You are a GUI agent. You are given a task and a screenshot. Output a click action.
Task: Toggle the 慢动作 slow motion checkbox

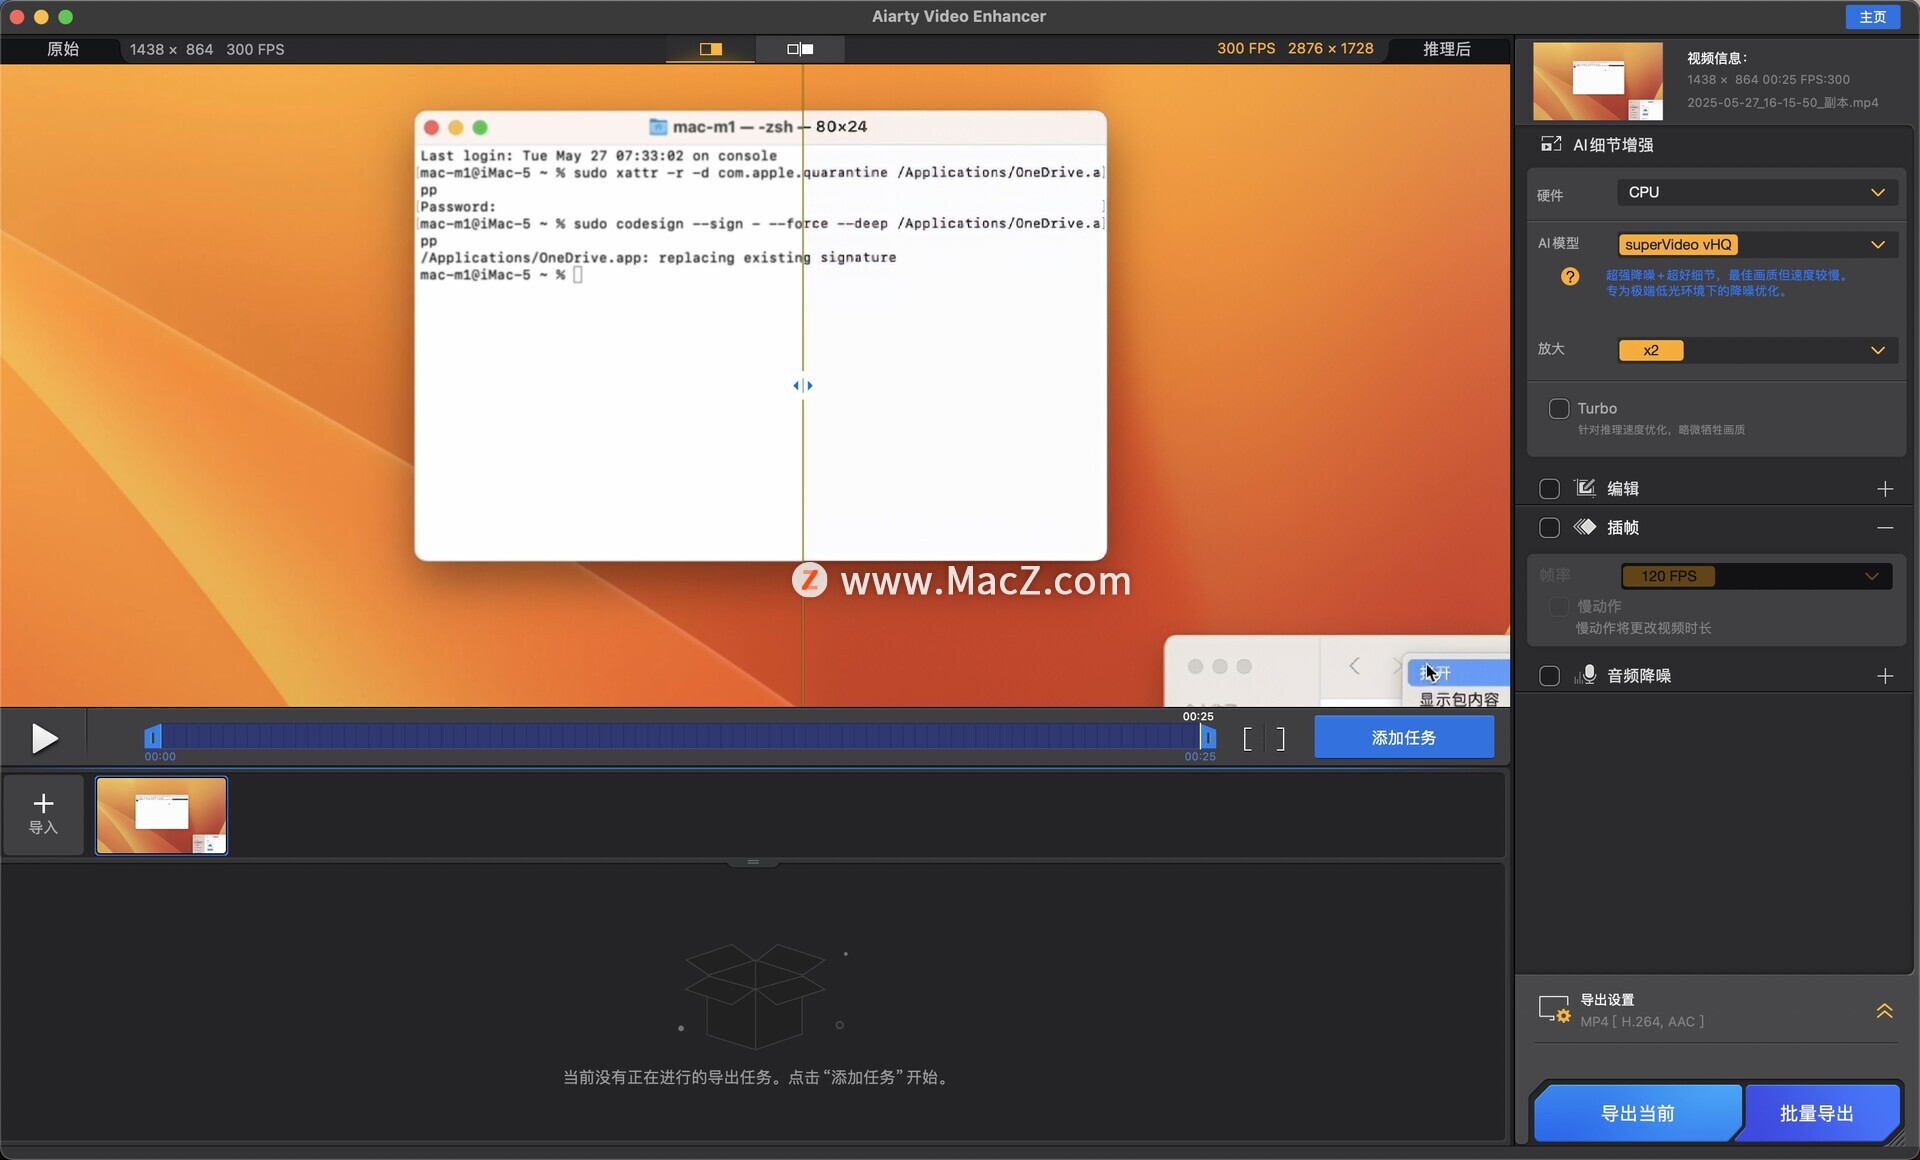(1558, 606)
